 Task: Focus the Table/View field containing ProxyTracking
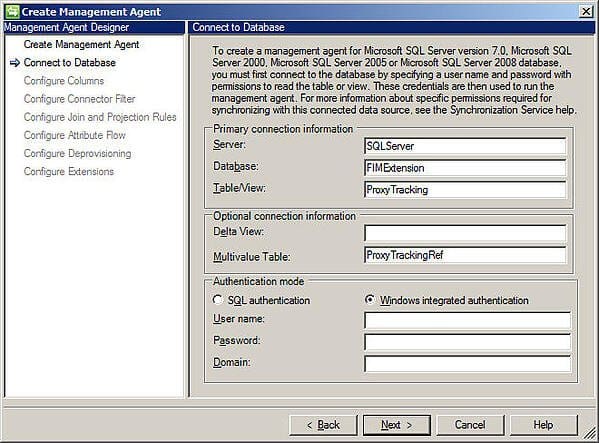(465, 189)
